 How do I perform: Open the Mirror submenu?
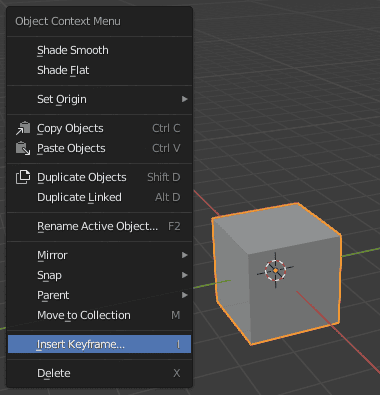[99, 255]
